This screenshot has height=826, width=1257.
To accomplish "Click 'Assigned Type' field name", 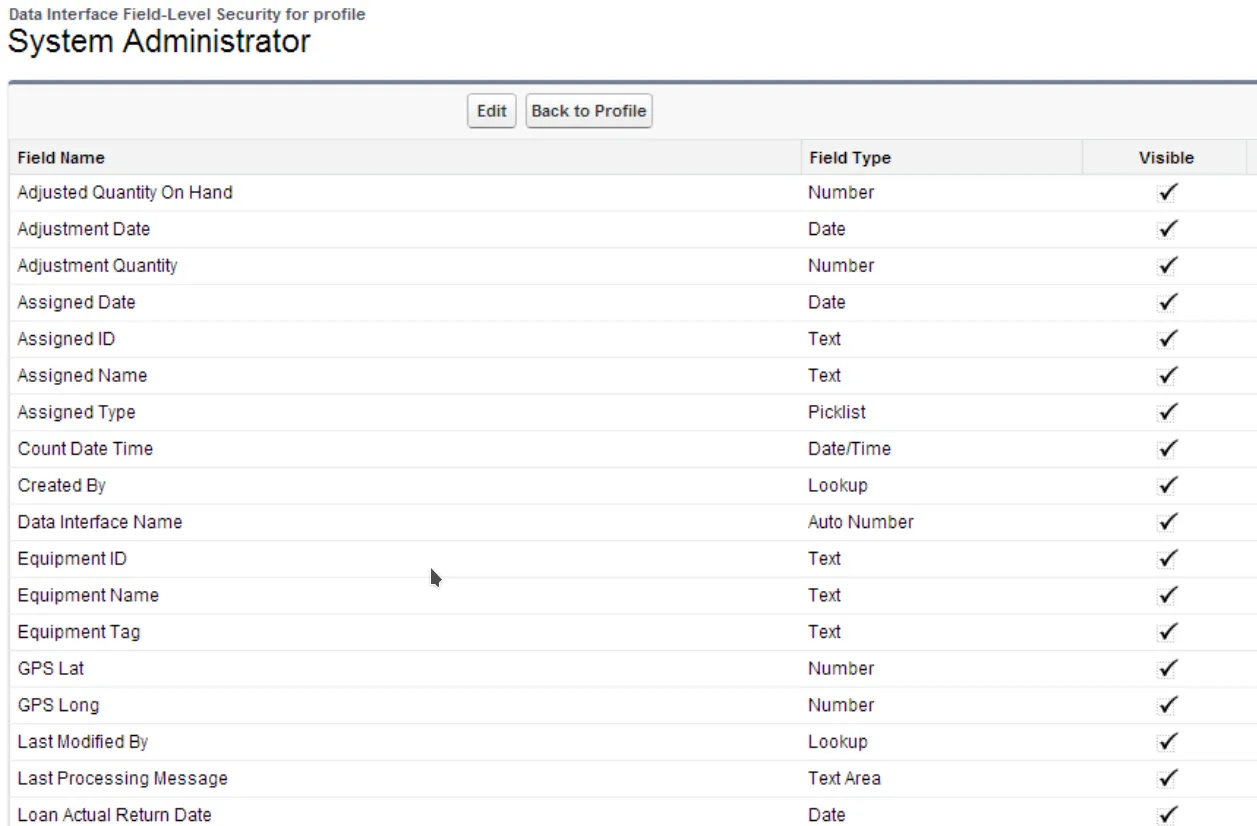I will point(76,412).
